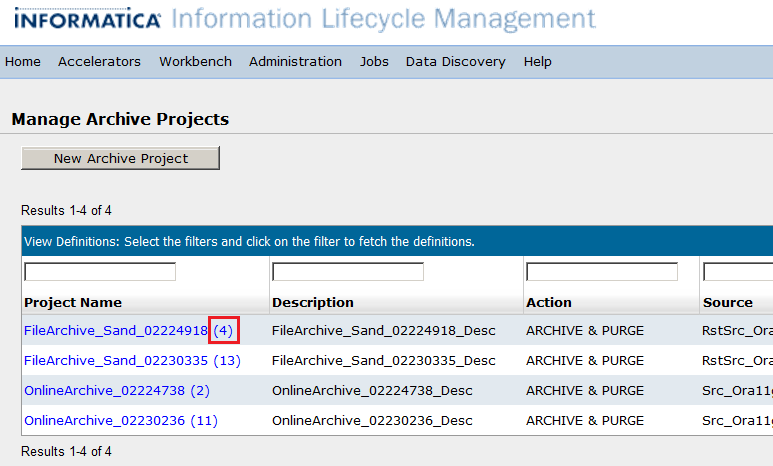Select the OnlineArchive_02230236_Desc description cell
The image size is (773, 466).
click(x=372, y=421)
